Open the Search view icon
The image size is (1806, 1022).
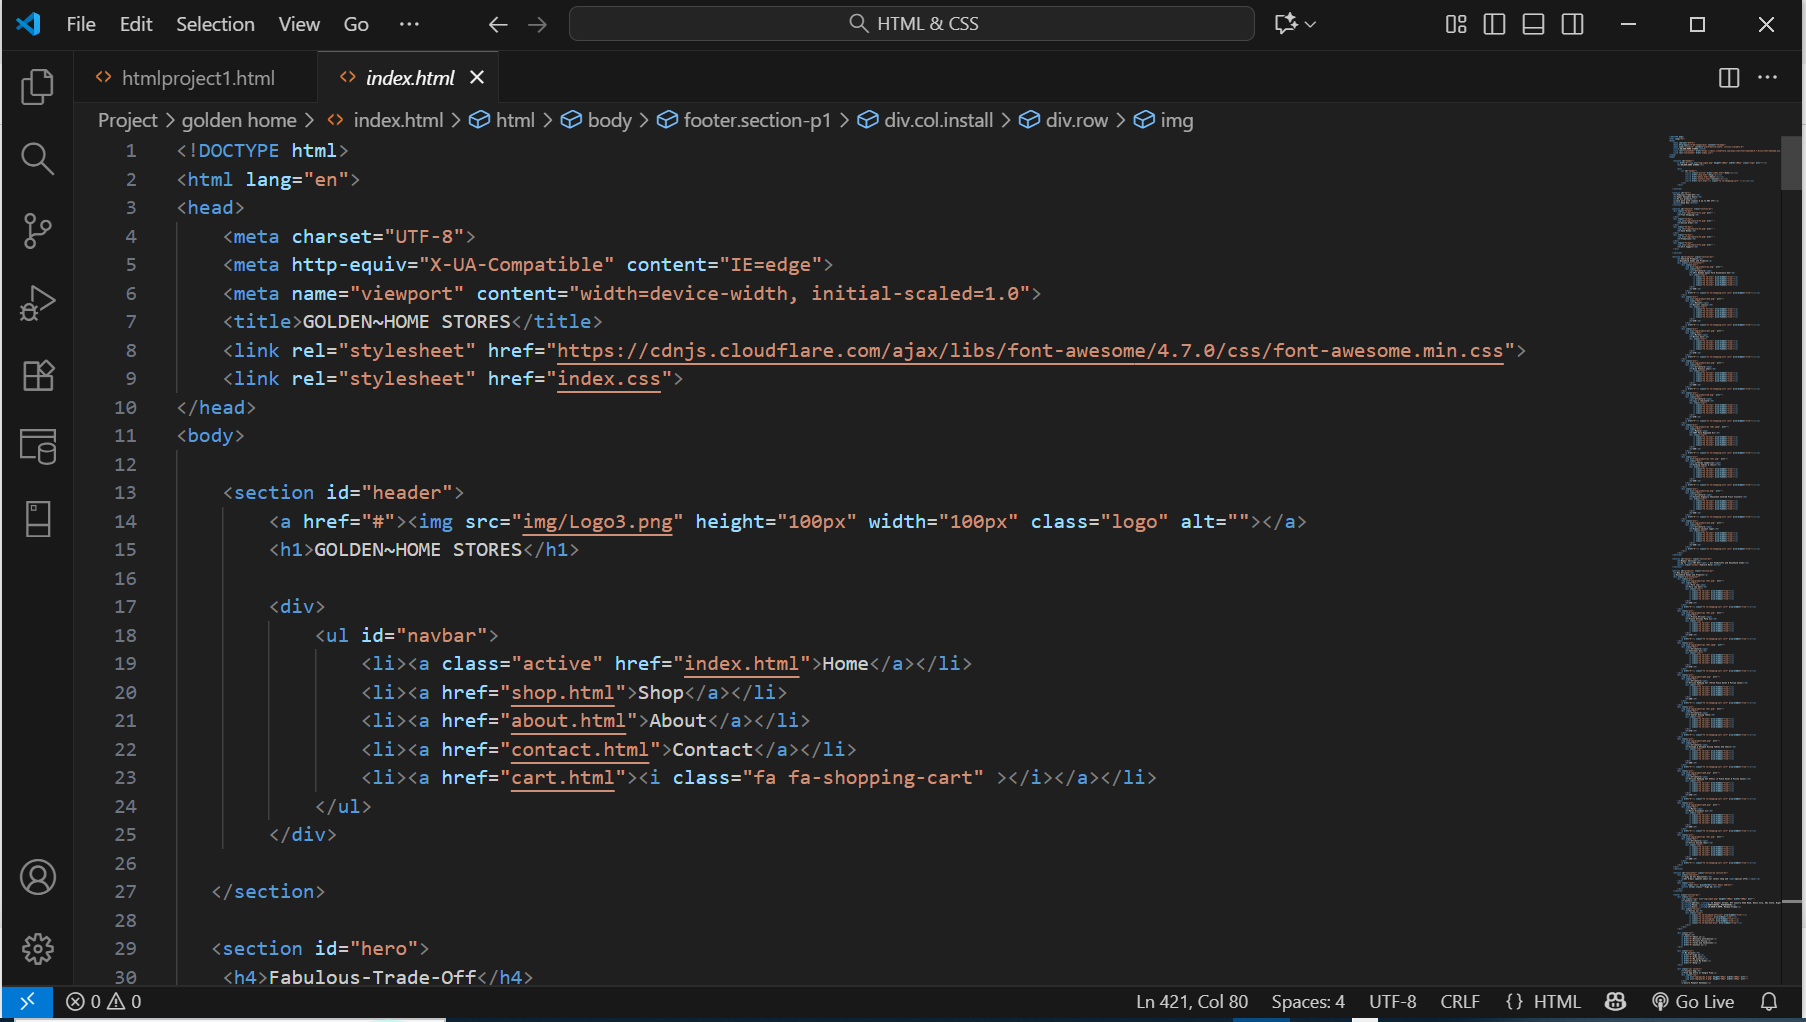point(37,159)
